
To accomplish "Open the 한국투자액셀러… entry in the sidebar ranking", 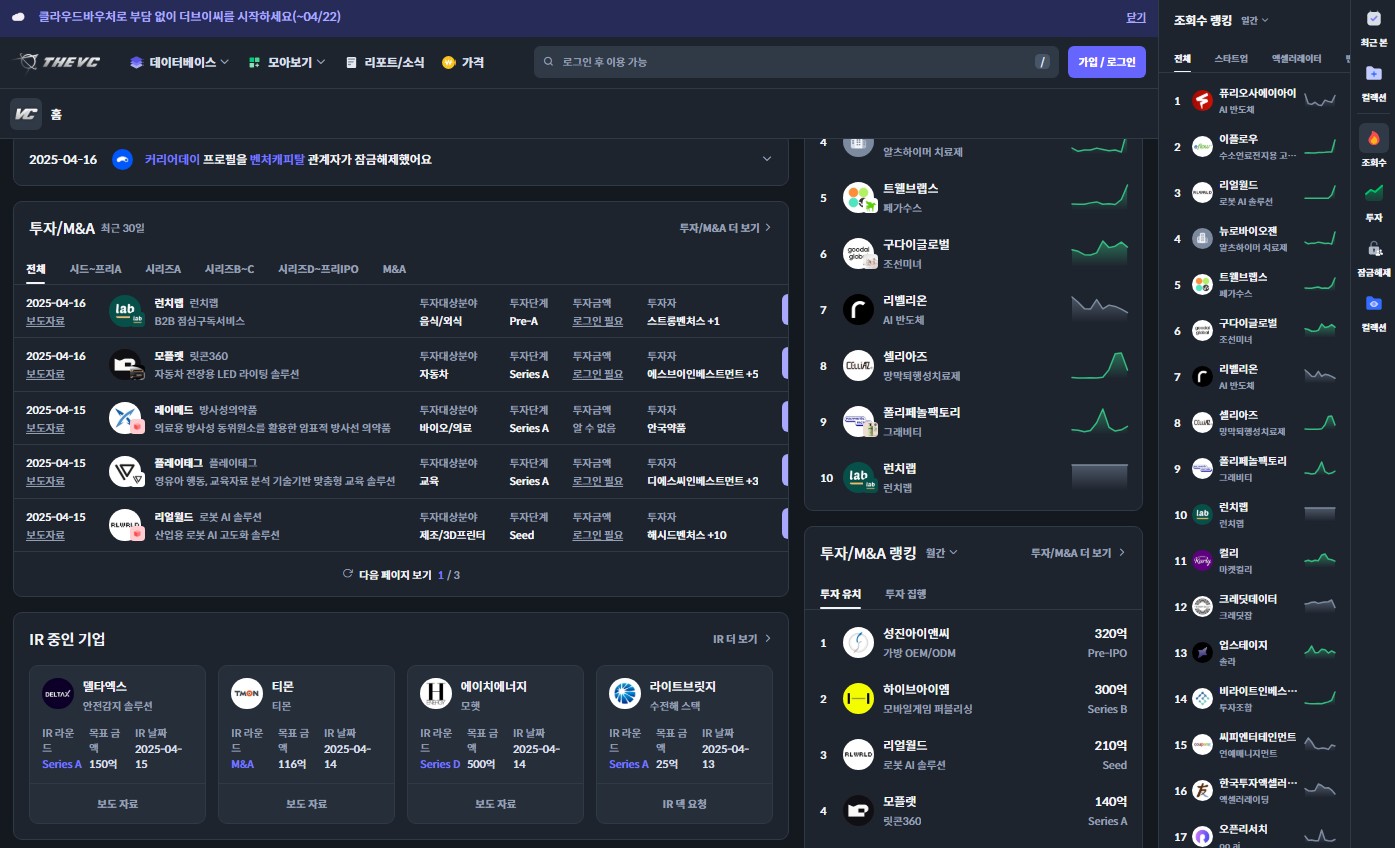I will (x=1255, y=790).
